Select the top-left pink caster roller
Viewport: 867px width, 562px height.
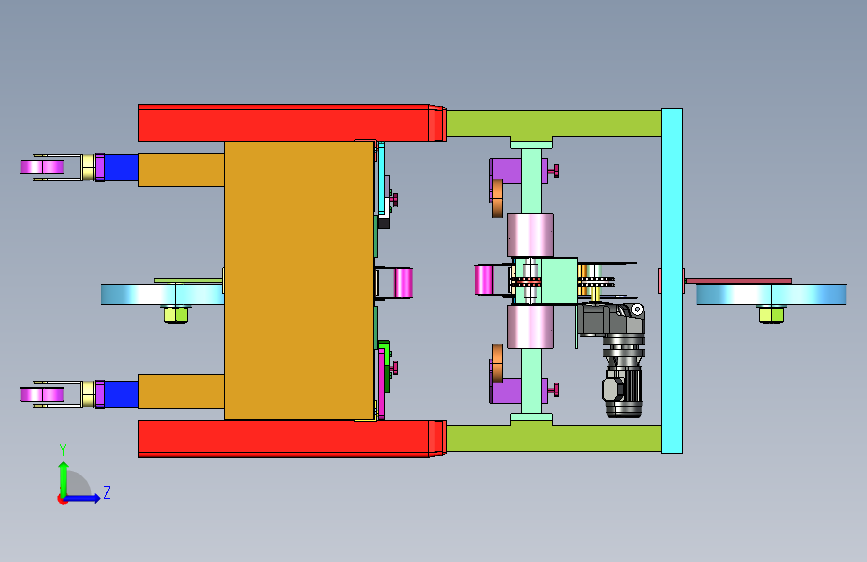[42, 167]
